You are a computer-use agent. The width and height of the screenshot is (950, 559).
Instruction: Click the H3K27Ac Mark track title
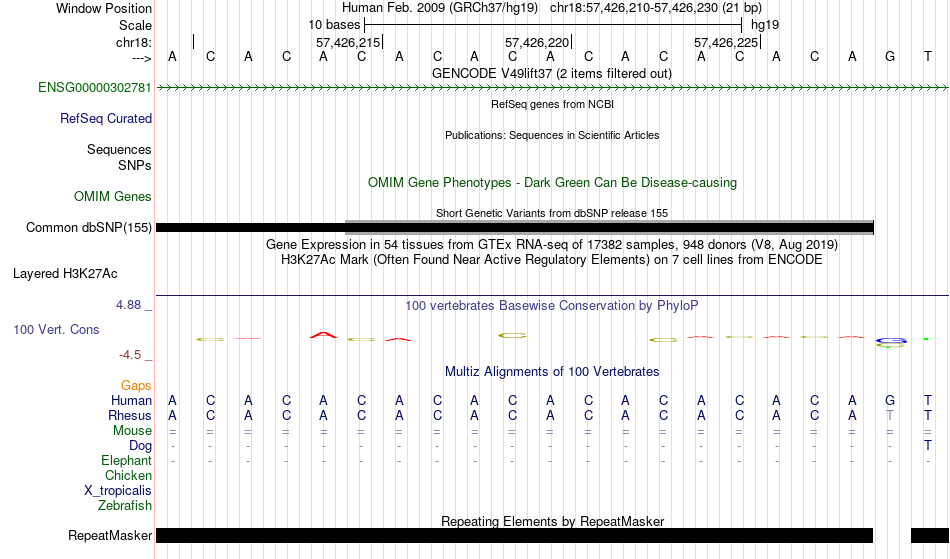[552, 260]
